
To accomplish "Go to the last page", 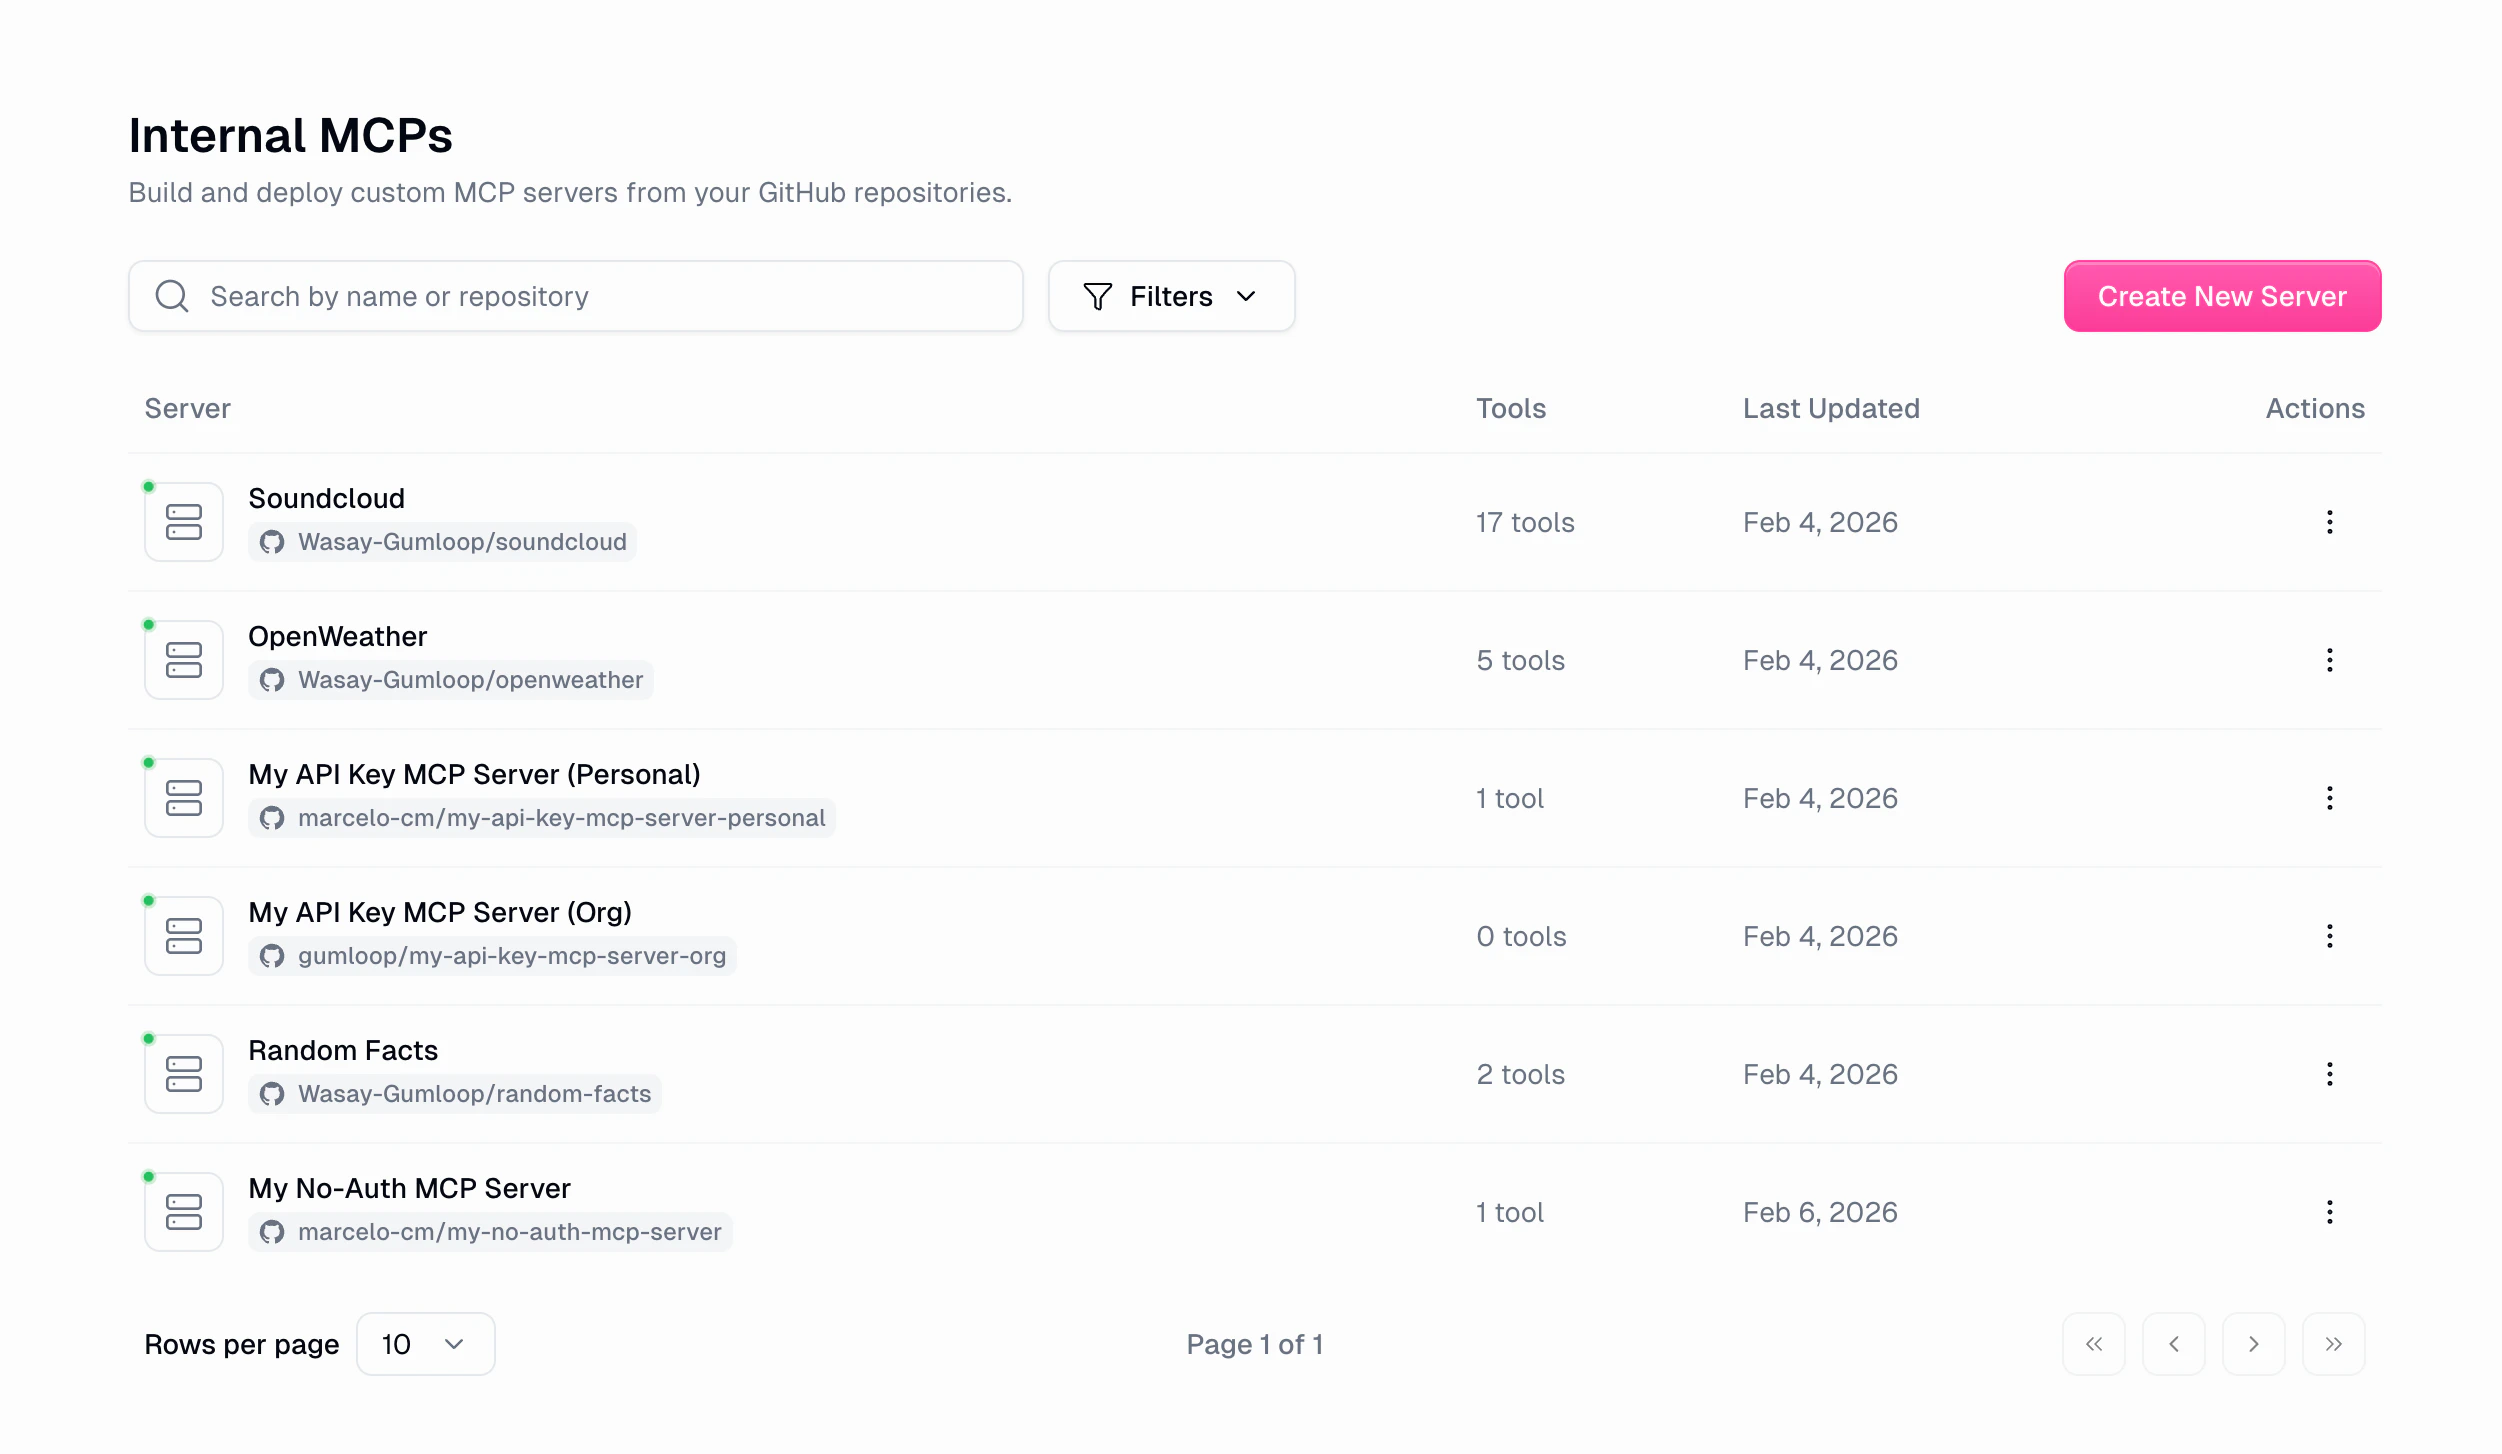I will pyautogui.click(x=2333, y=1344).
